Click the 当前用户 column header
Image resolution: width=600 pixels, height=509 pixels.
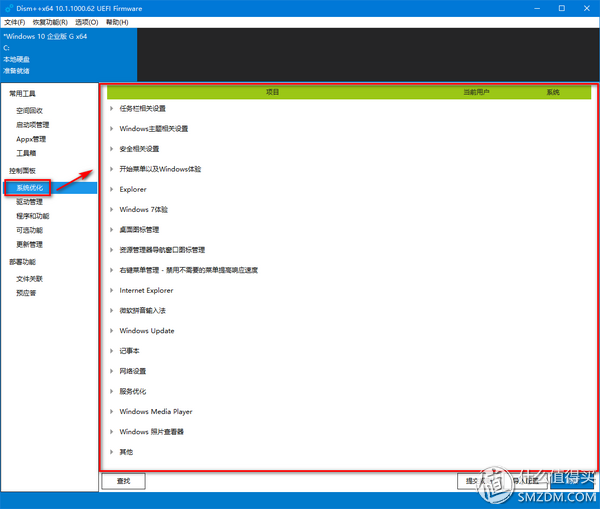point(476,92)
